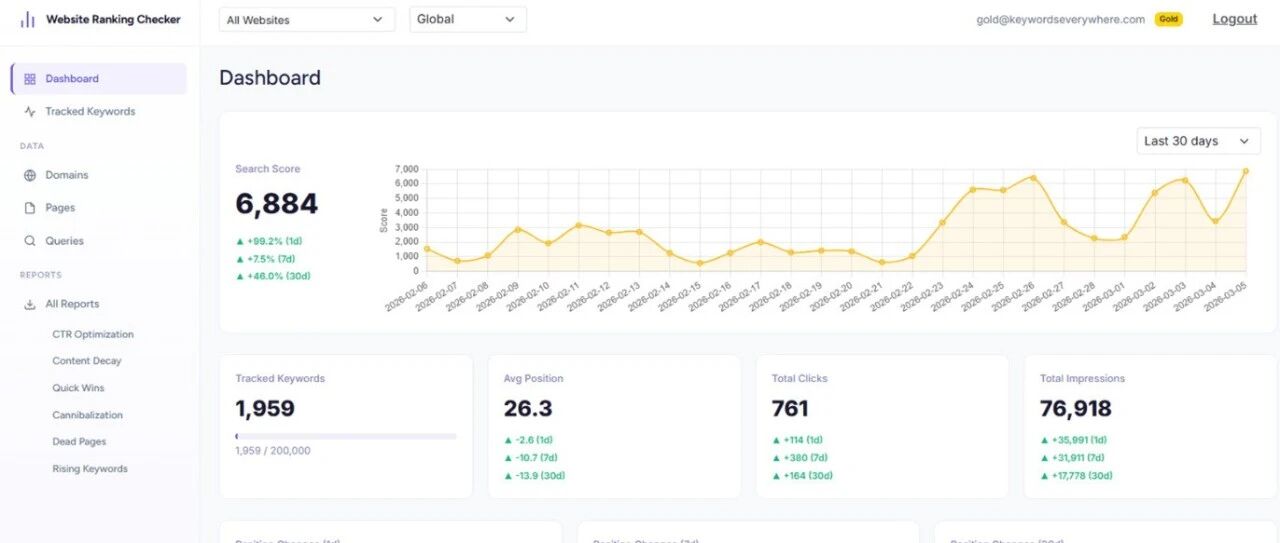Screen dimensions: 1280x543
Task: Click the gold@keywordseverywhere.com account email
Action: 1061,19
